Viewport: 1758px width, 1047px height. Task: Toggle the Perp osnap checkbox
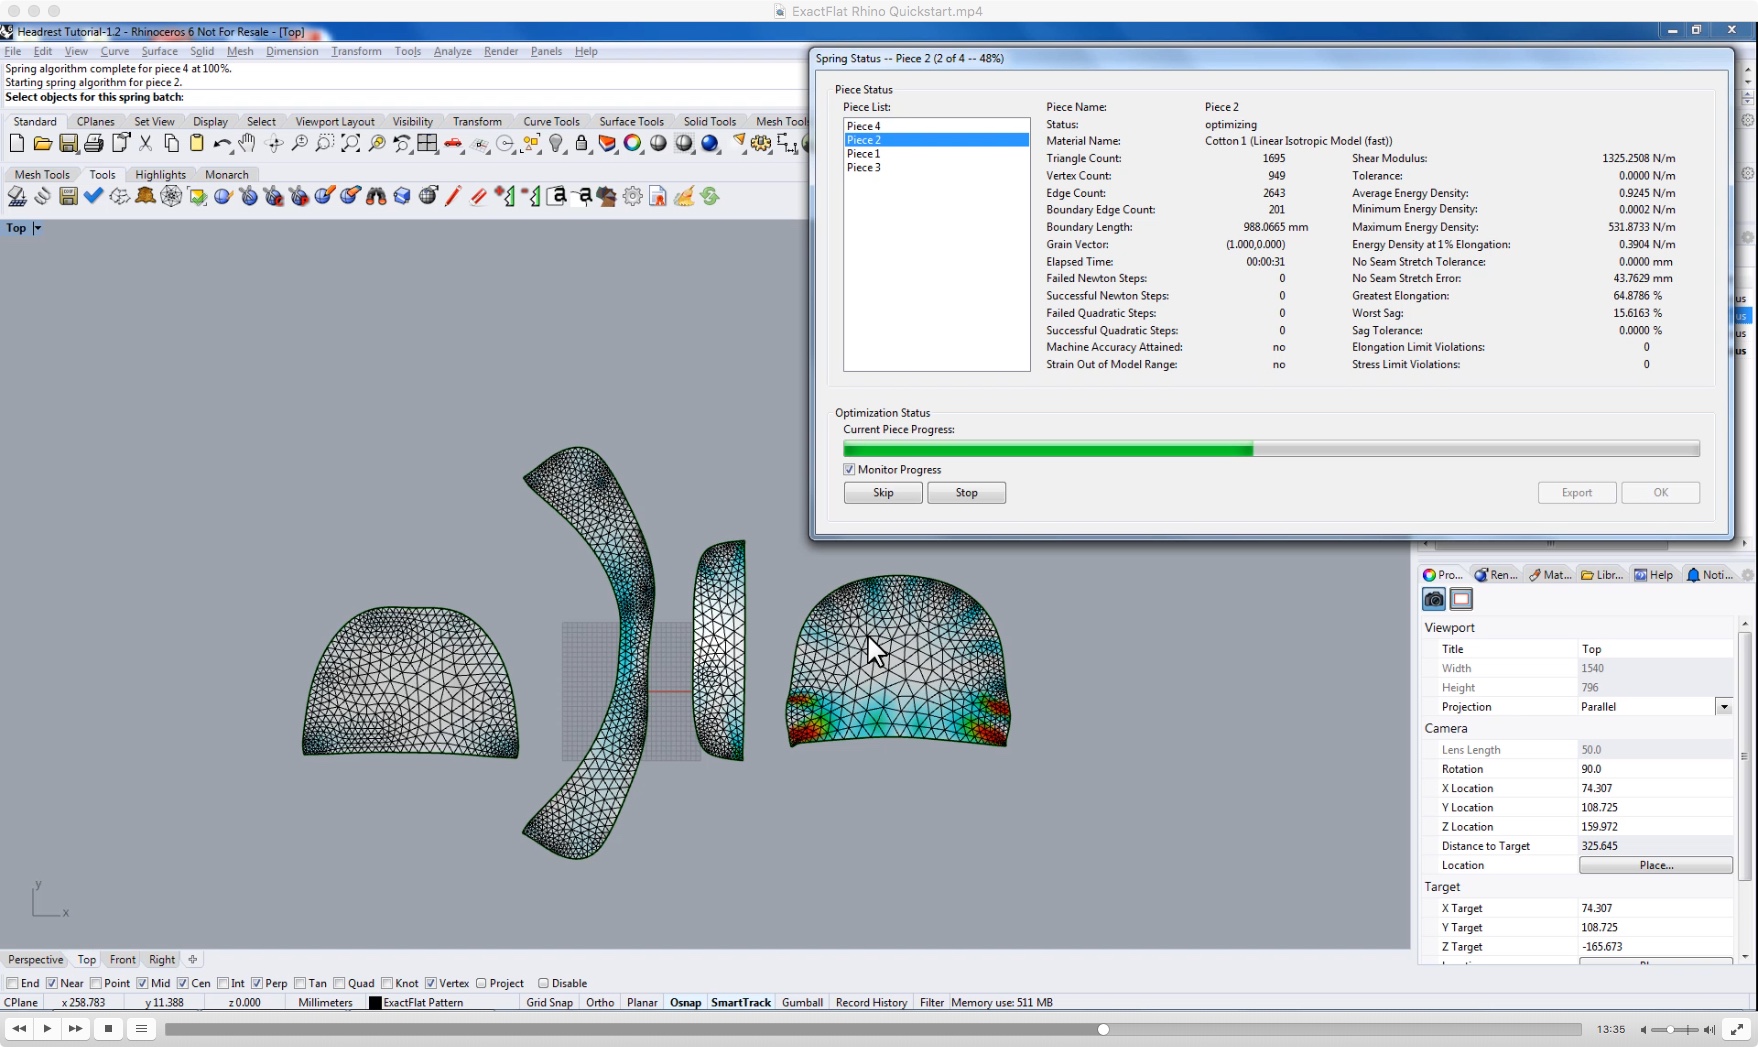click(x=257, y=983)
